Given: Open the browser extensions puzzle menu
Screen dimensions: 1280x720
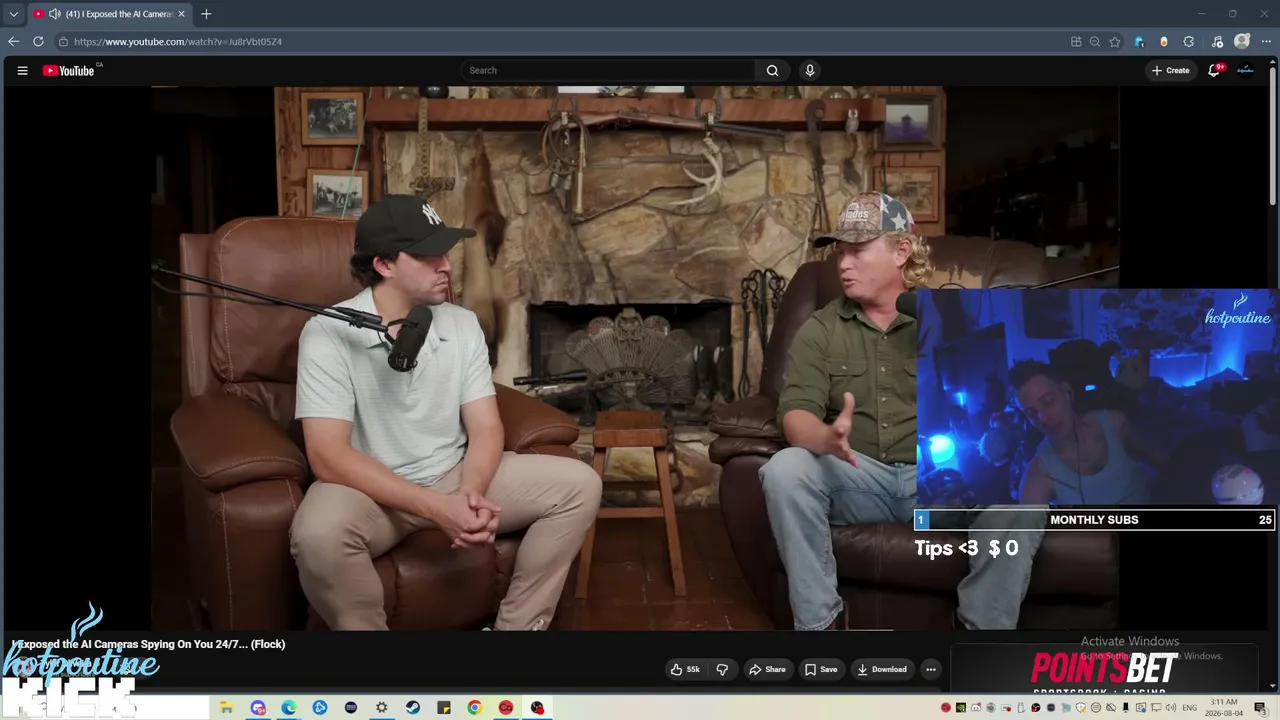Looking at the screenshot, I should pos(1189,42).
